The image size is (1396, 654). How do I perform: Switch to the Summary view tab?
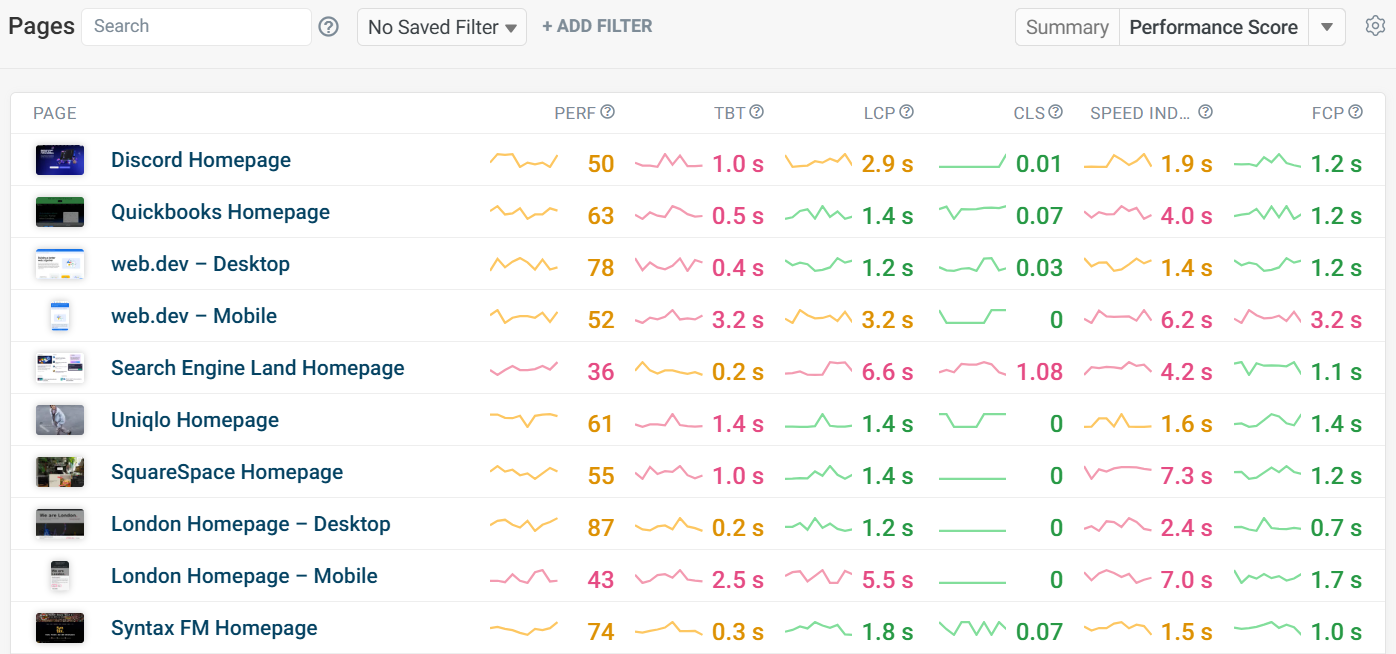(1067, 27)
